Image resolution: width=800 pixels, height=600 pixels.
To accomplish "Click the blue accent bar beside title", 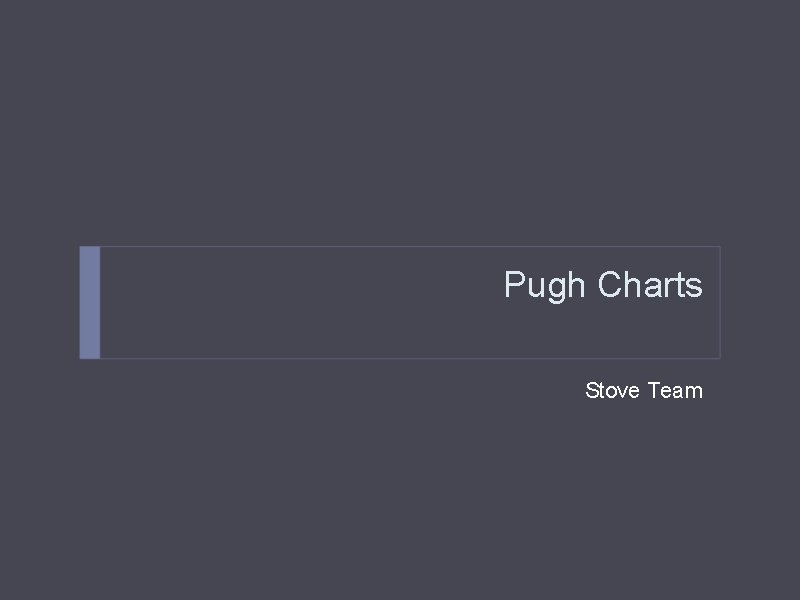I will [x=90, y=302].
